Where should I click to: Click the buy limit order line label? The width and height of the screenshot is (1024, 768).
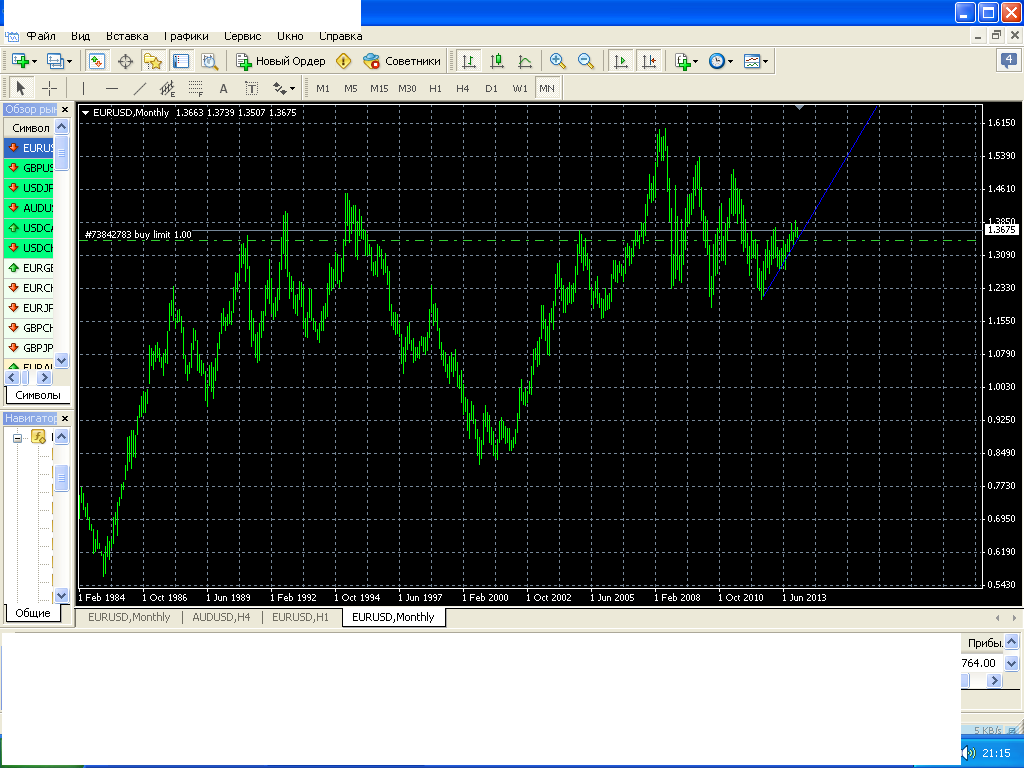pyautogui.click(x=138, y=234)
